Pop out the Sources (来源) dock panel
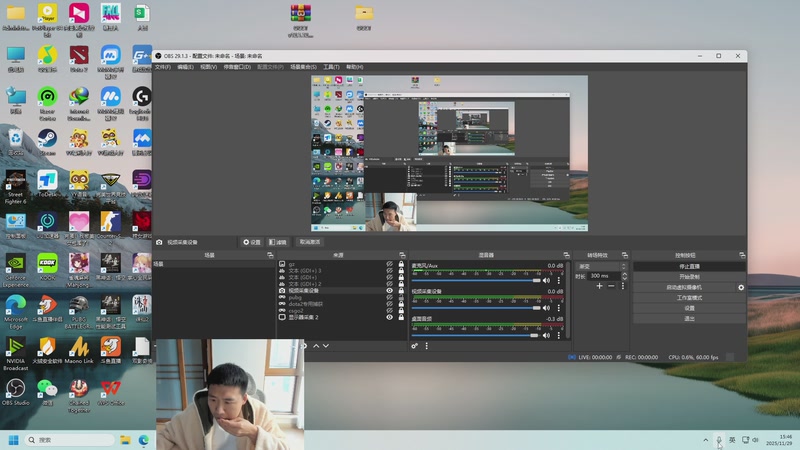This screenshot has width=800, height=450. 402,255
